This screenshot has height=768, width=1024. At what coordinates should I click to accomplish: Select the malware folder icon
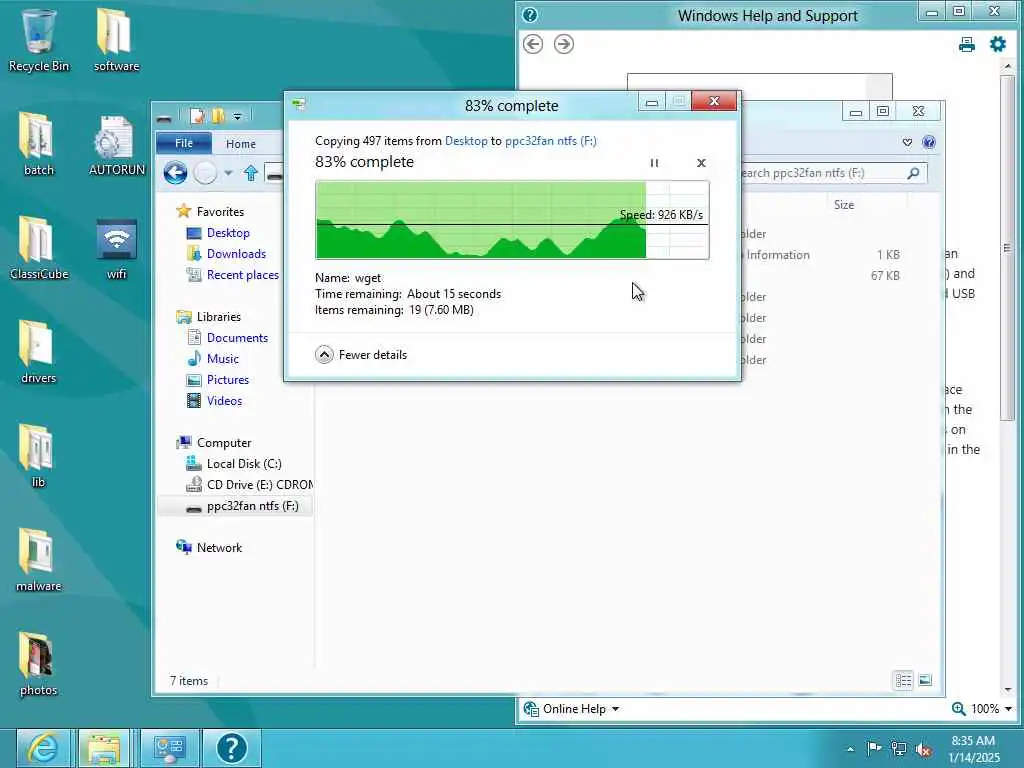click(39, 560)
